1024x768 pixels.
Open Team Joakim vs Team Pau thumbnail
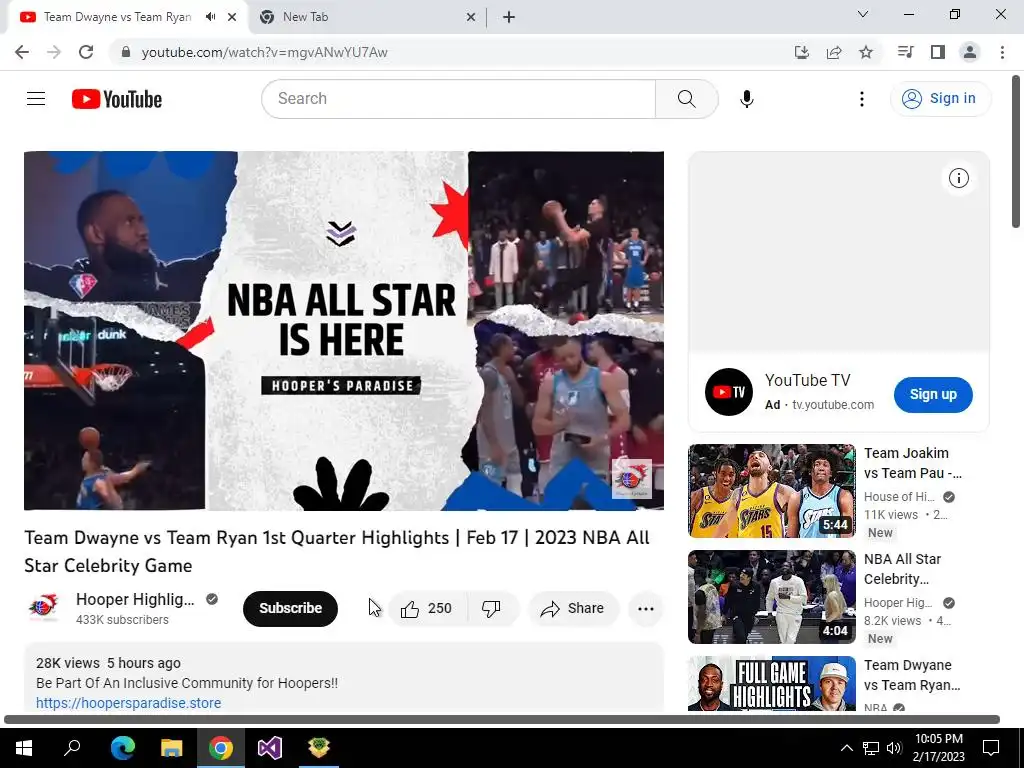771,490
